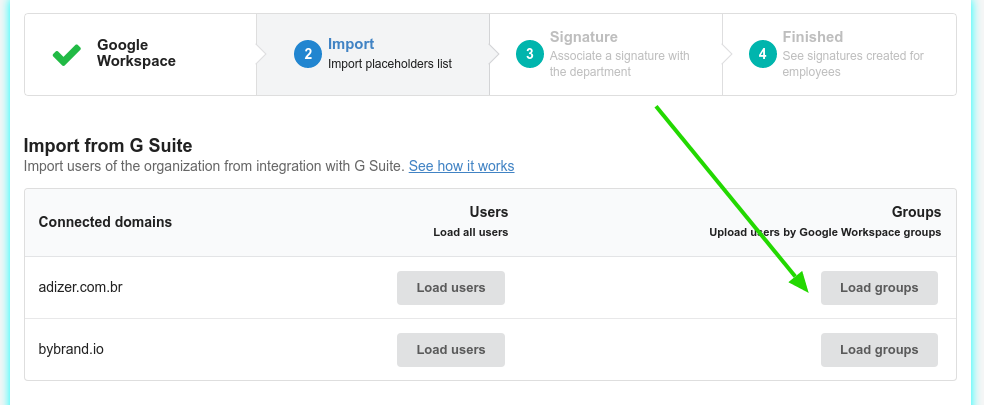Viewport: 984px width, 405px height.
Task: Load users for bybrand.io
Action: (x=451, y=350)
